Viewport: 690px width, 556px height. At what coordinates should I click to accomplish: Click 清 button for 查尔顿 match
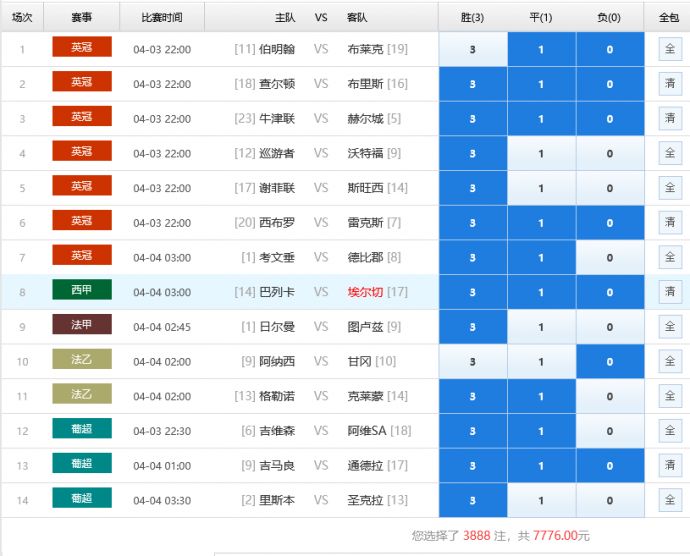[x=670, y=84]
